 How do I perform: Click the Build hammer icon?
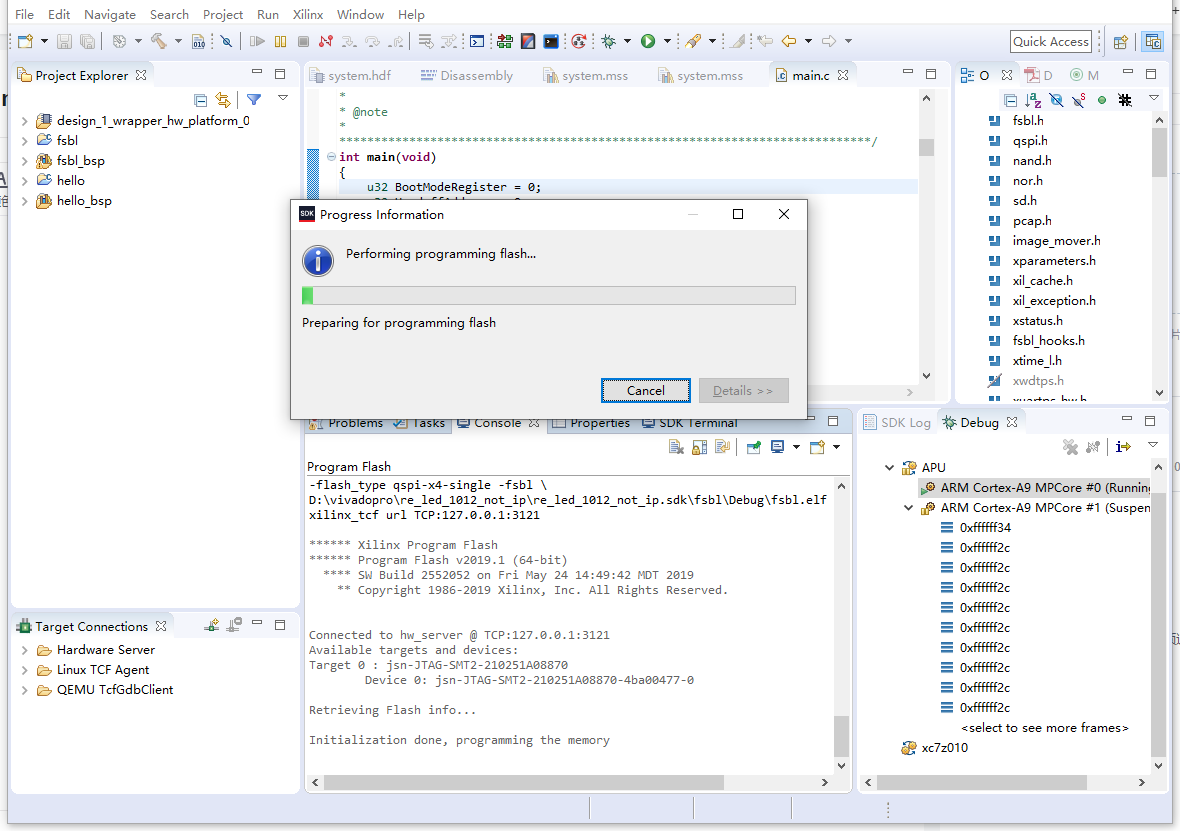(x=158, y=41)
